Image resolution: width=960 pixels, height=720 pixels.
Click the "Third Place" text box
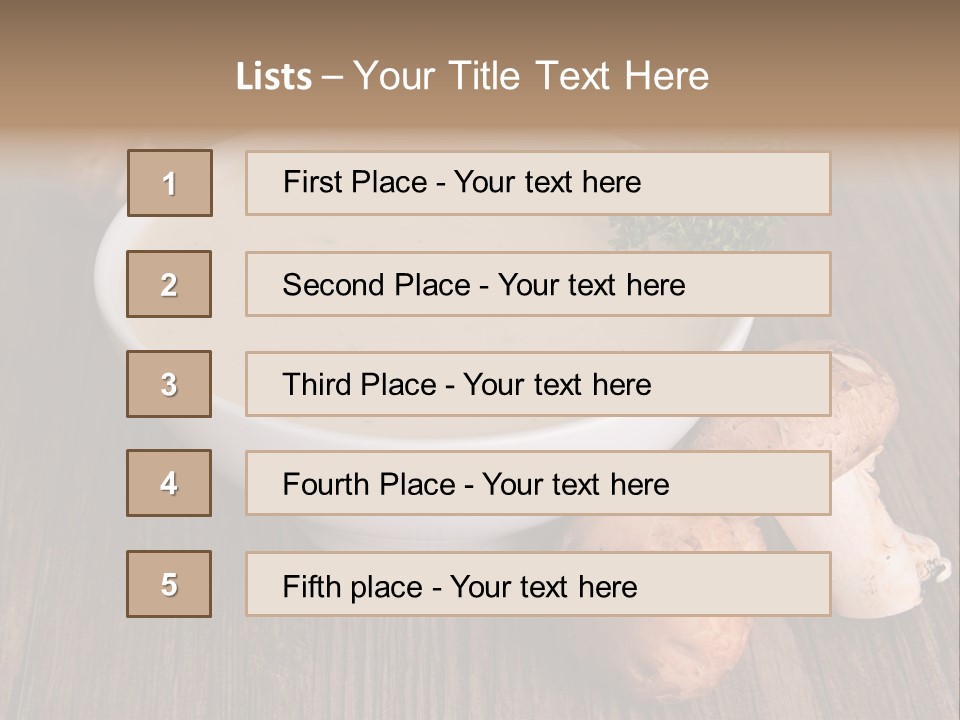[x=538, y=384]
